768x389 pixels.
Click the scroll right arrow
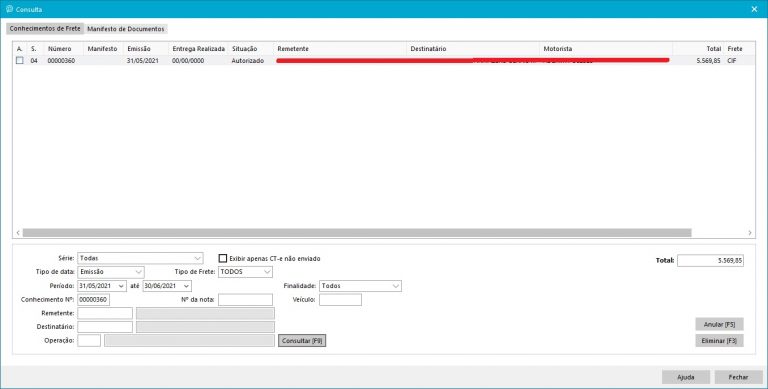(x=749, y=233)
